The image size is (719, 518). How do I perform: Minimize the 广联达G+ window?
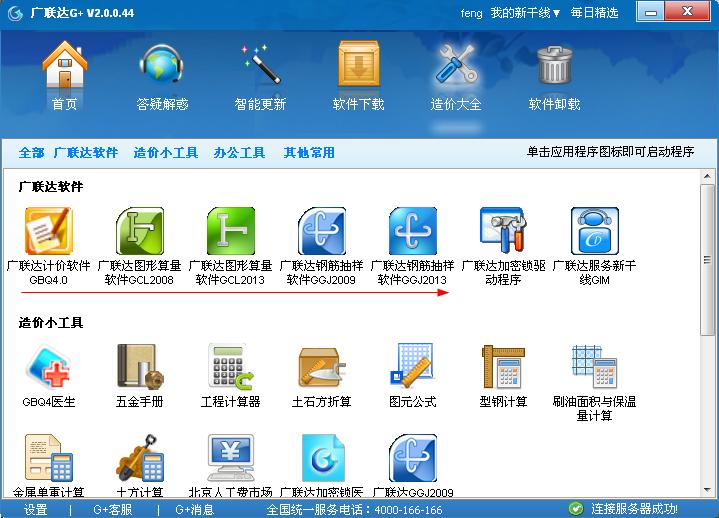coord(651,12)
